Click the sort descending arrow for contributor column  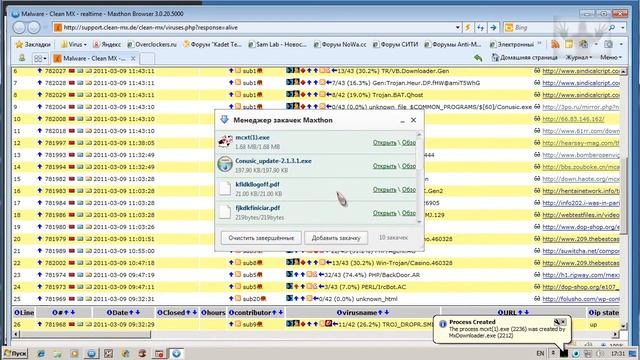[x=281, y=312]
